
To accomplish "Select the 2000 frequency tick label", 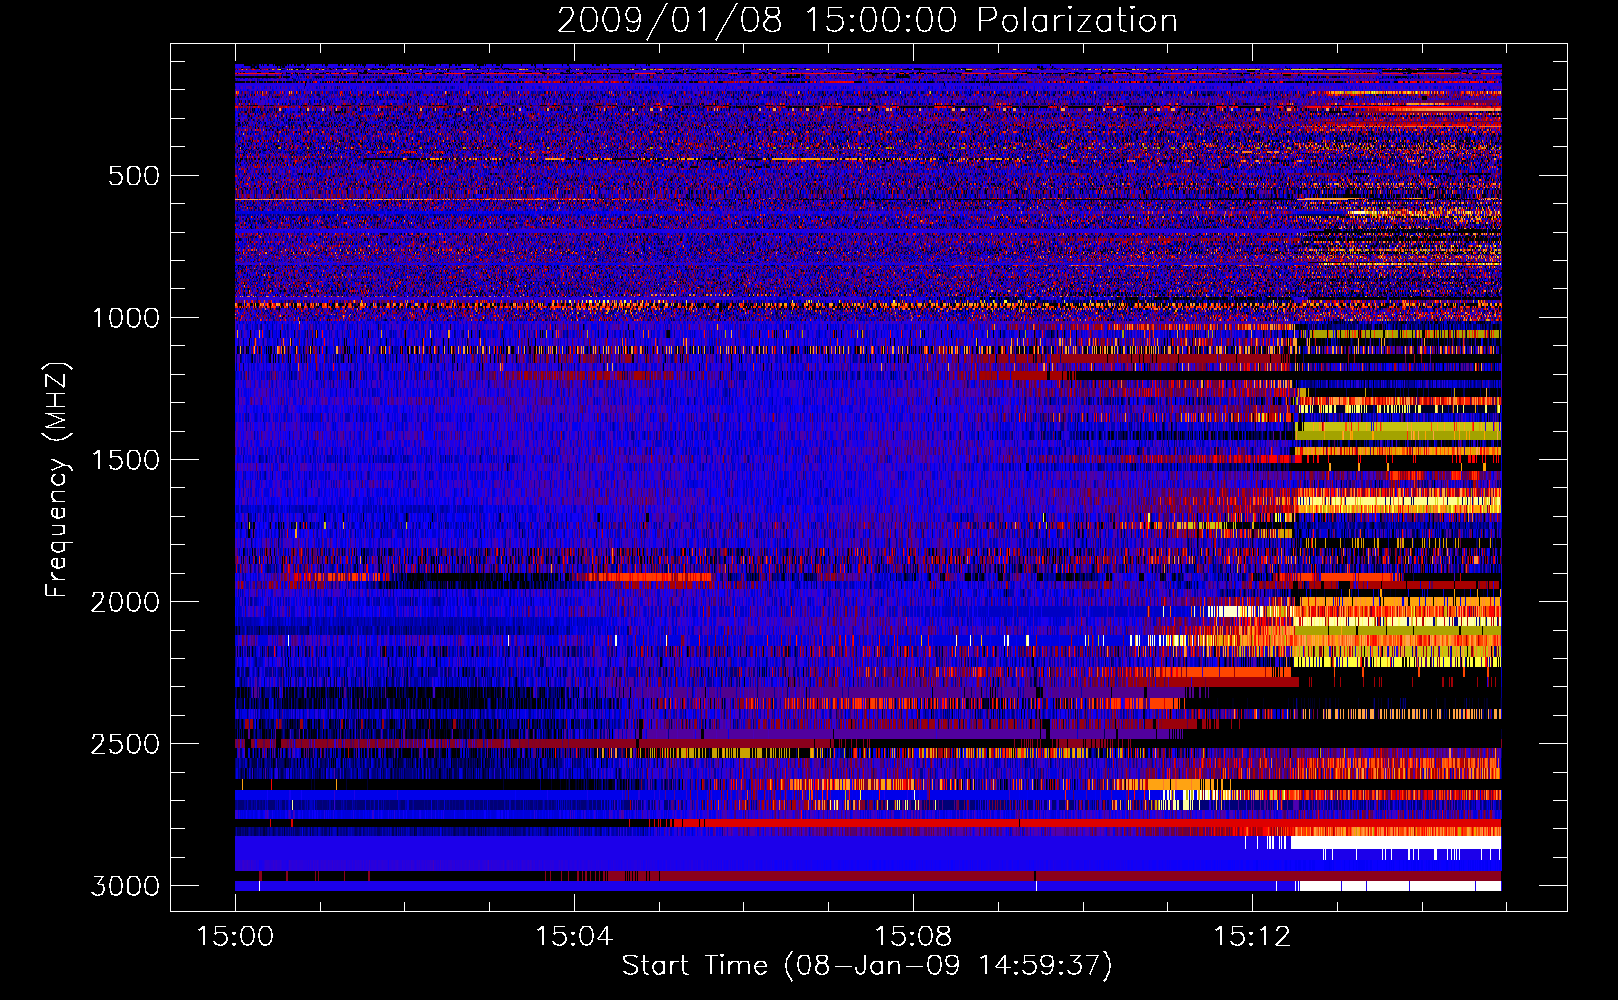I will pyautogui.click(x=125, y=602).
